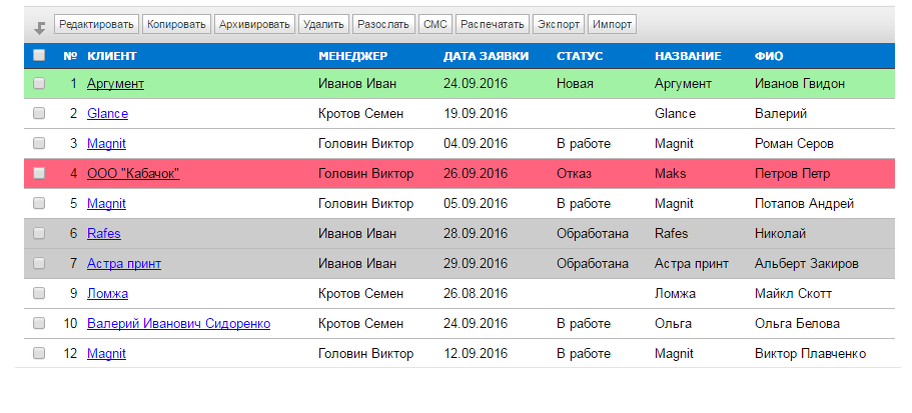Open the Glance client link
The width and height of the screenshot is (912, 413).
pyautogui.click(x=108, y=113)
